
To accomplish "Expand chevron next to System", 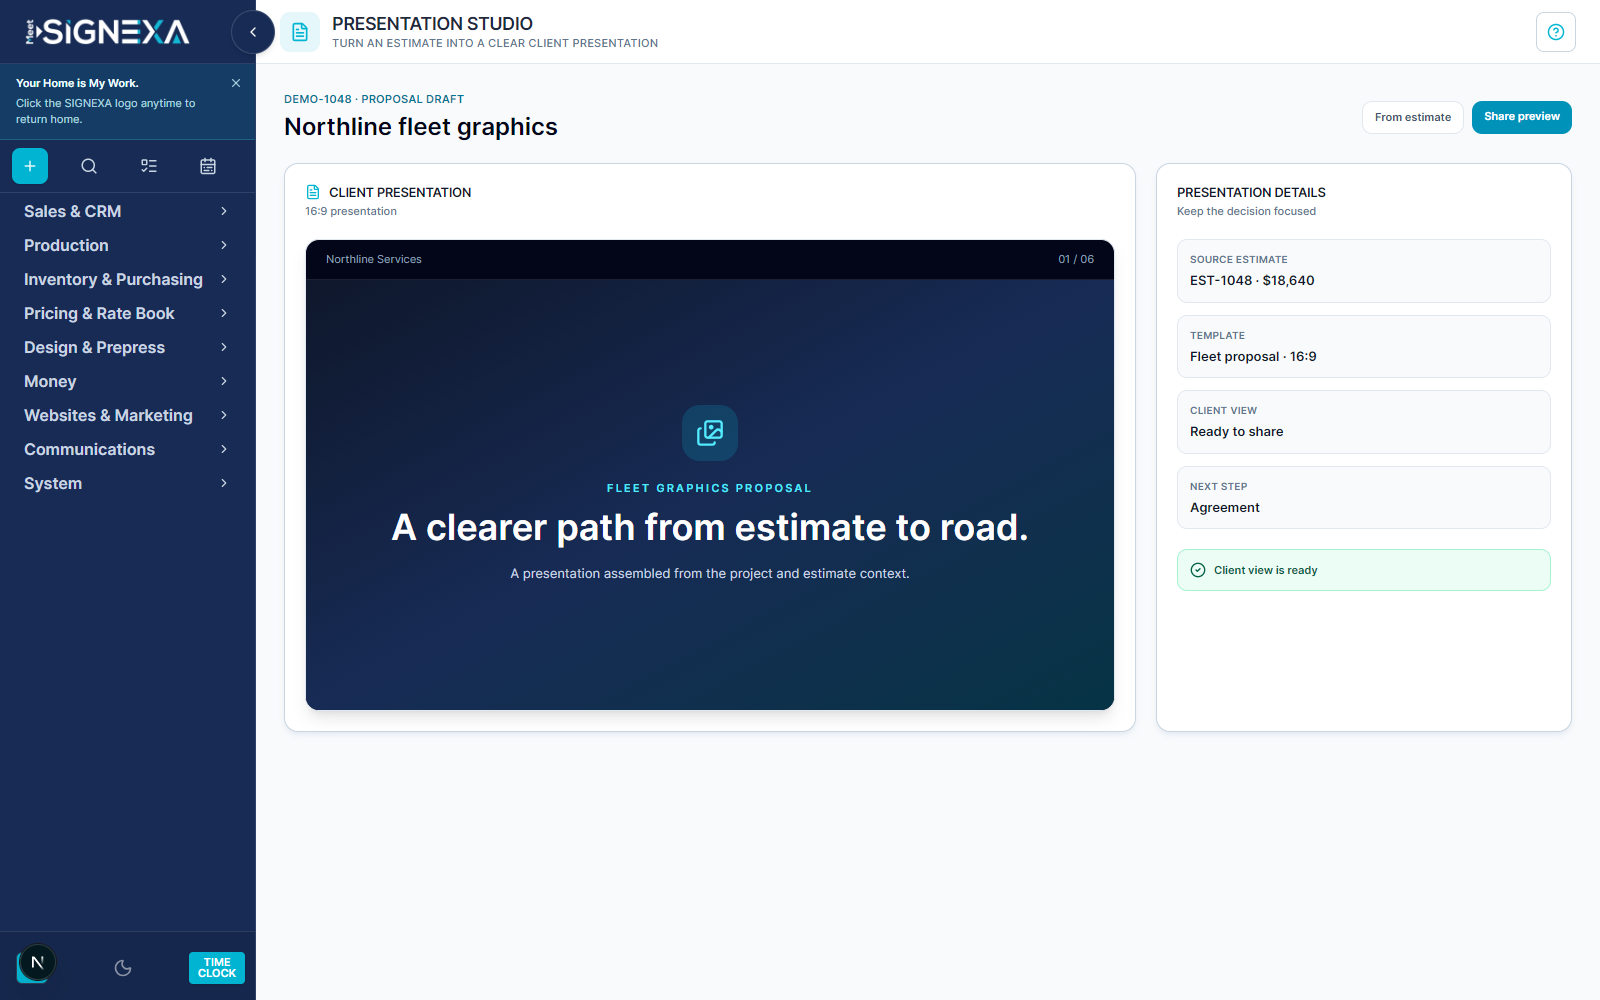I will click(x=224, y=483).
